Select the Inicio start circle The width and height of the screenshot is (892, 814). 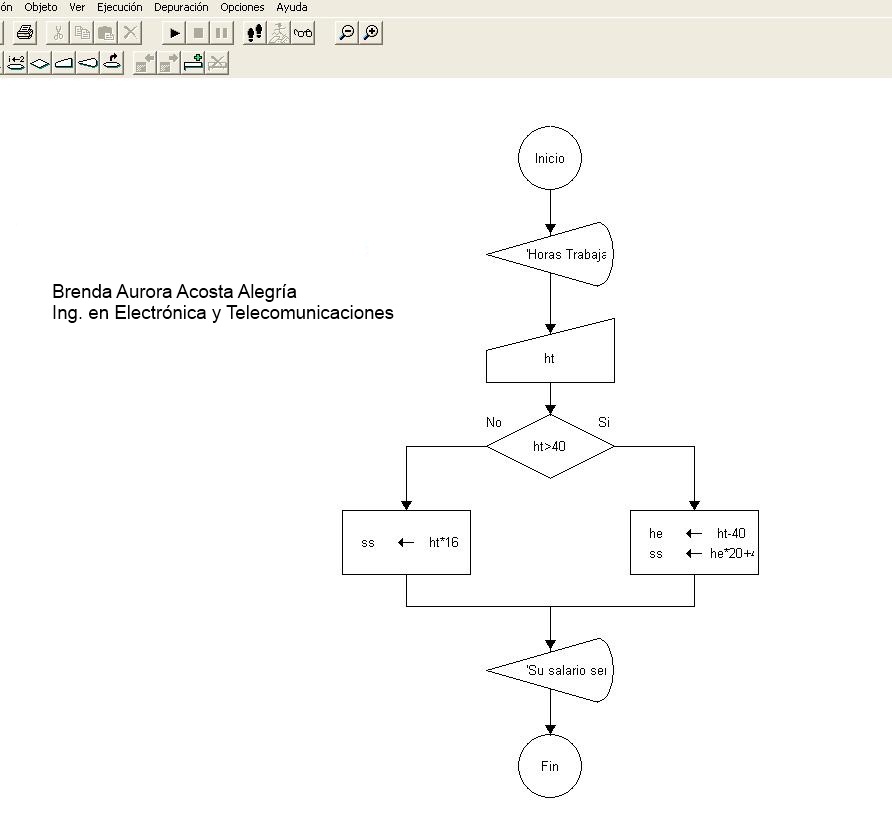coord(549,157)
